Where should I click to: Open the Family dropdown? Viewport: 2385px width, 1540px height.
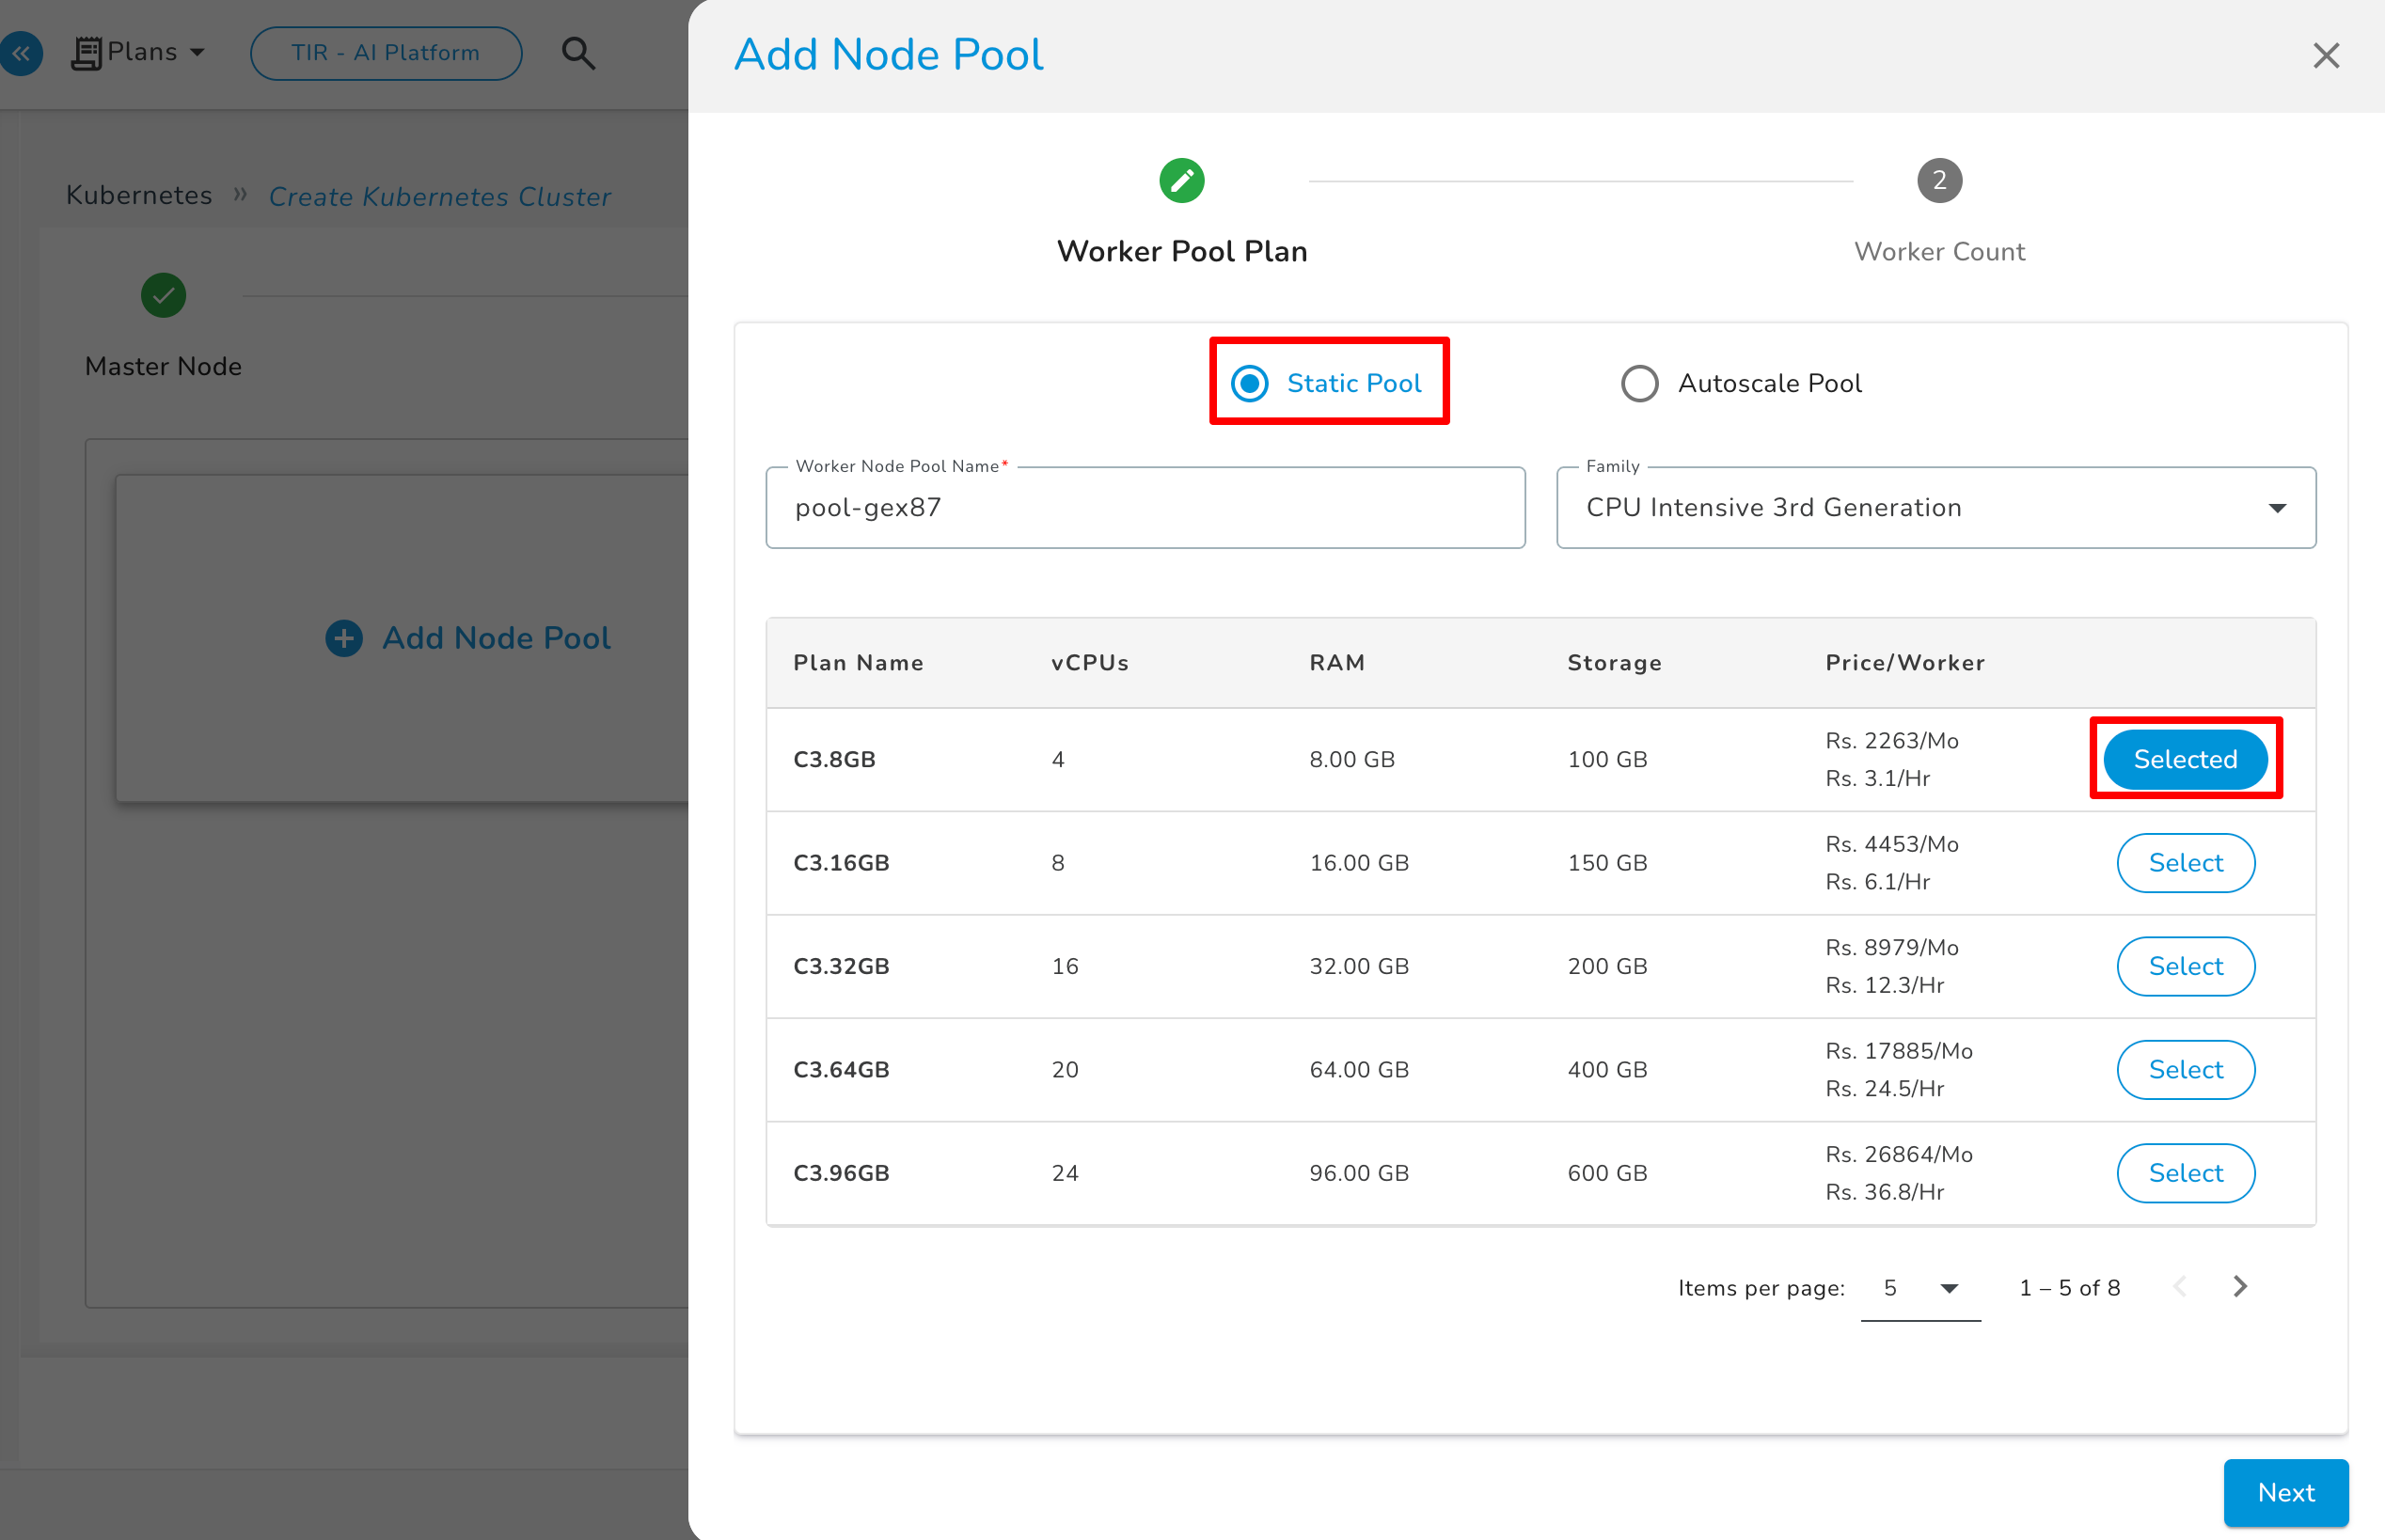click(1936, 507)
